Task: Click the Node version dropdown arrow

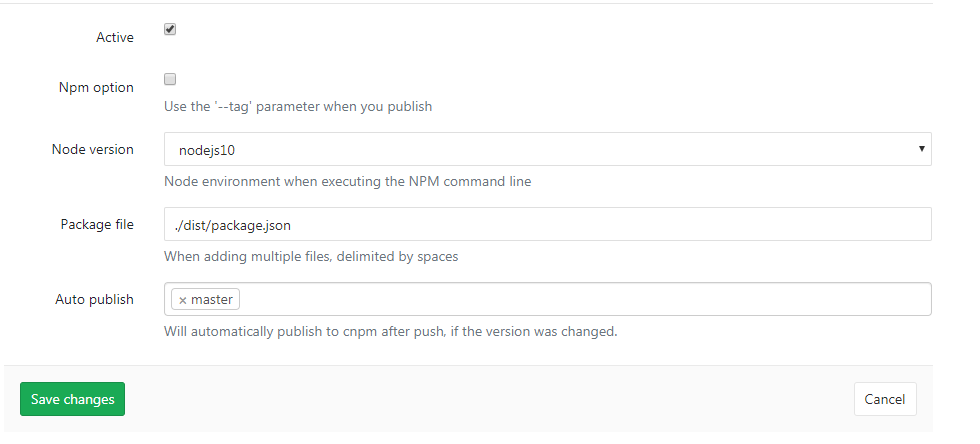Action: click(x=920, y=149)
